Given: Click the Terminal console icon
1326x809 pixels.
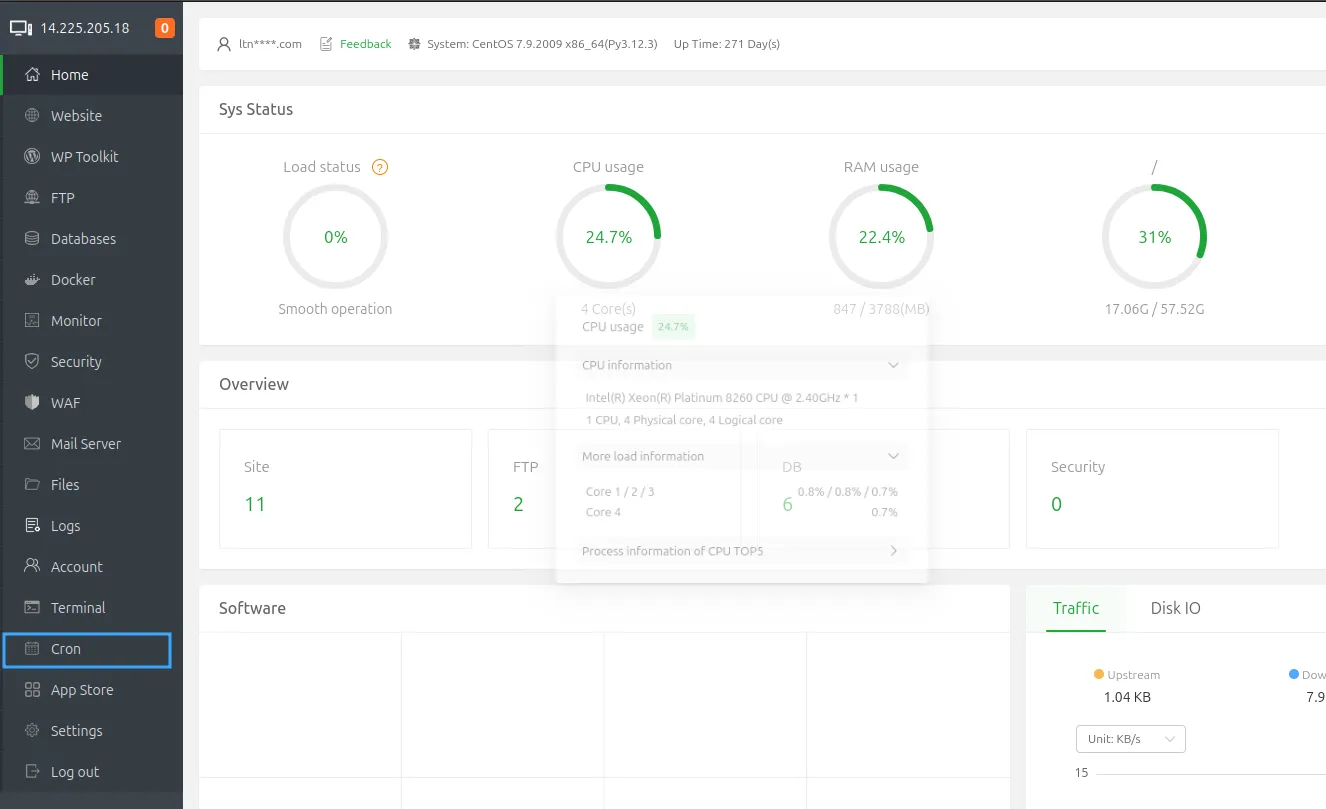Looking at the screenshot, I should pyautogui.click(x=32, y=608).
